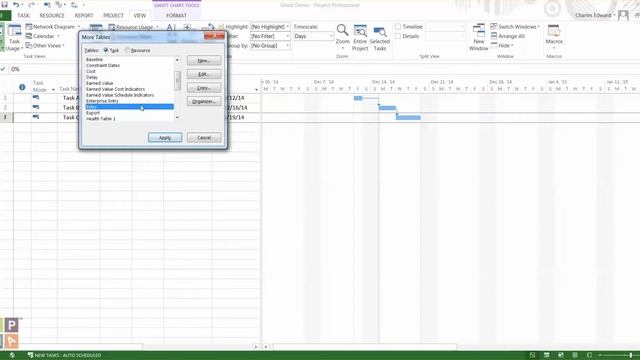Image resolution: width=640 pixels, height=360 pixels.
Task: Click the tables list scrollbar thumb
Action: (x=177, y=80)
